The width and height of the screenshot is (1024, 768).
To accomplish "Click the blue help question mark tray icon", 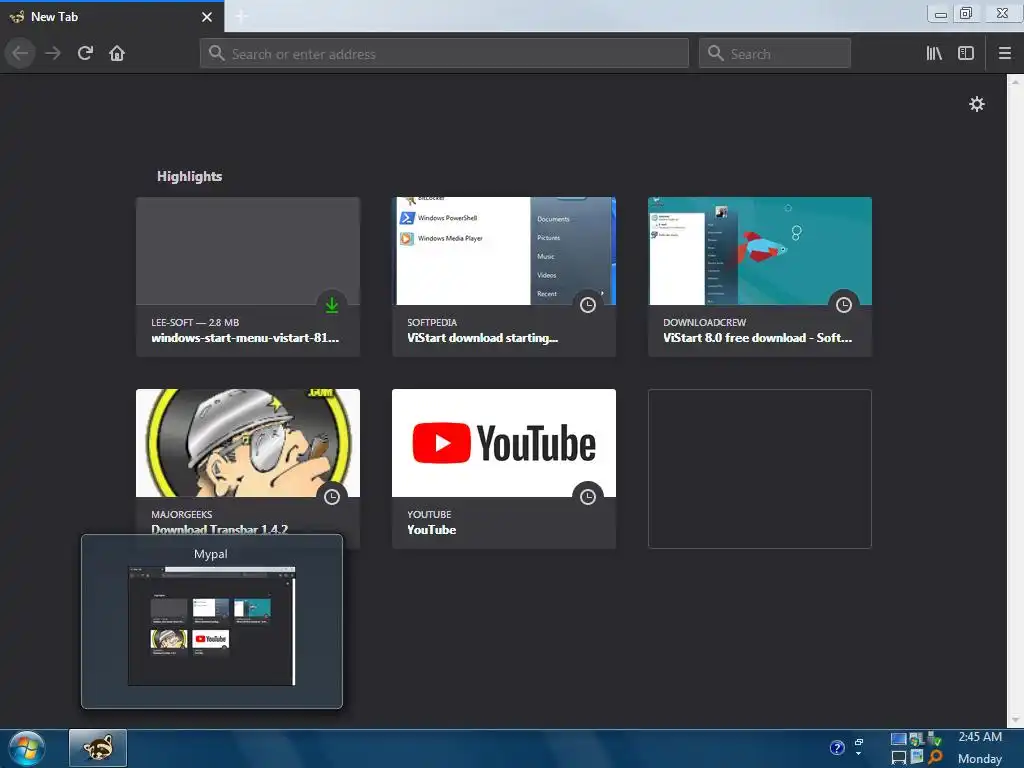I will click(x=837, y=748).
